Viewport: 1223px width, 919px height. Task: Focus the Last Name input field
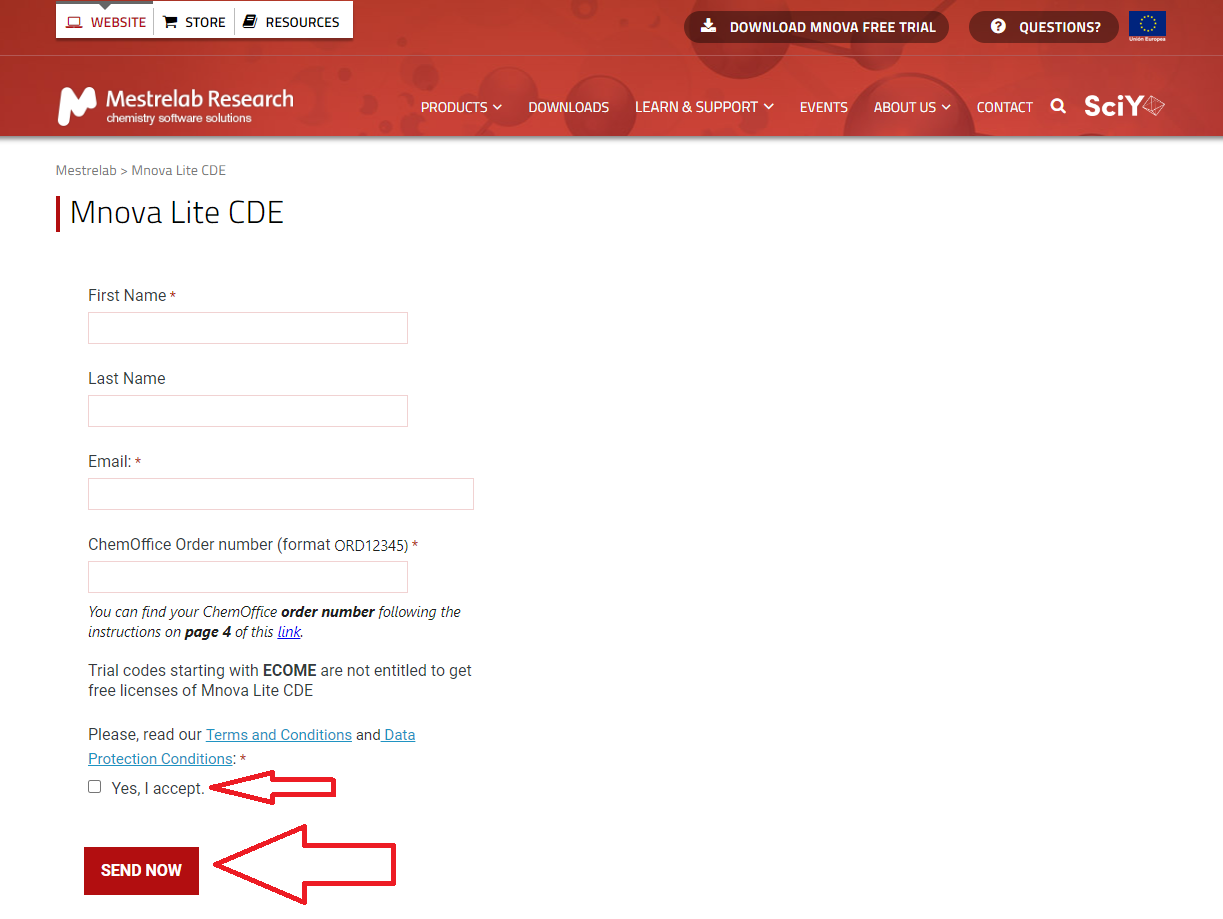click(x=248, y=411)
